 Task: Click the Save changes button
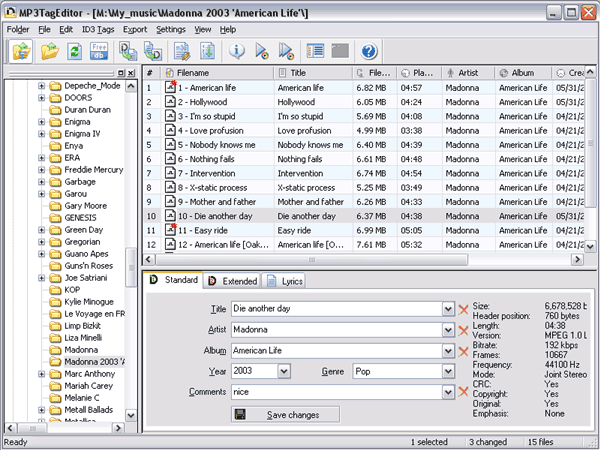pos(285,415)
